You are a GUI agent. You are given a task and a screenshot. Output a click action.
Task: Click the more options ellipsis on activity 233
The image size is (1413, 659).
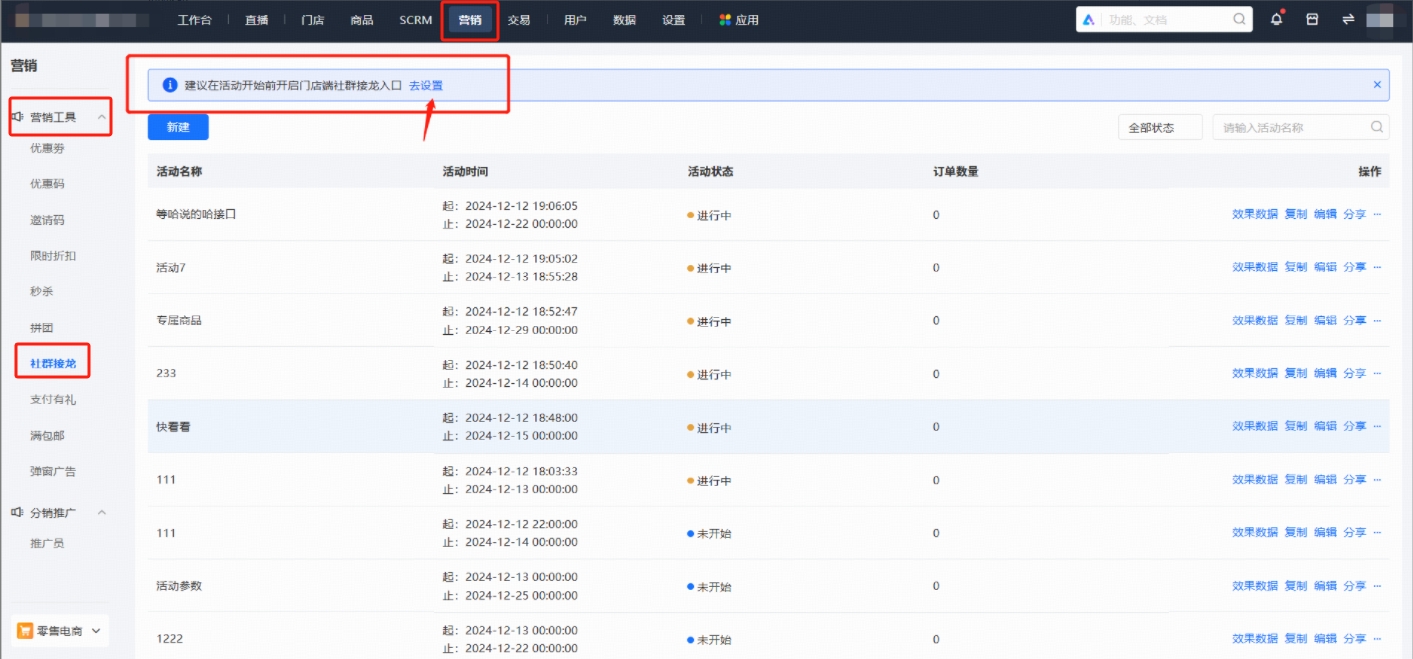click(1376, 372)
